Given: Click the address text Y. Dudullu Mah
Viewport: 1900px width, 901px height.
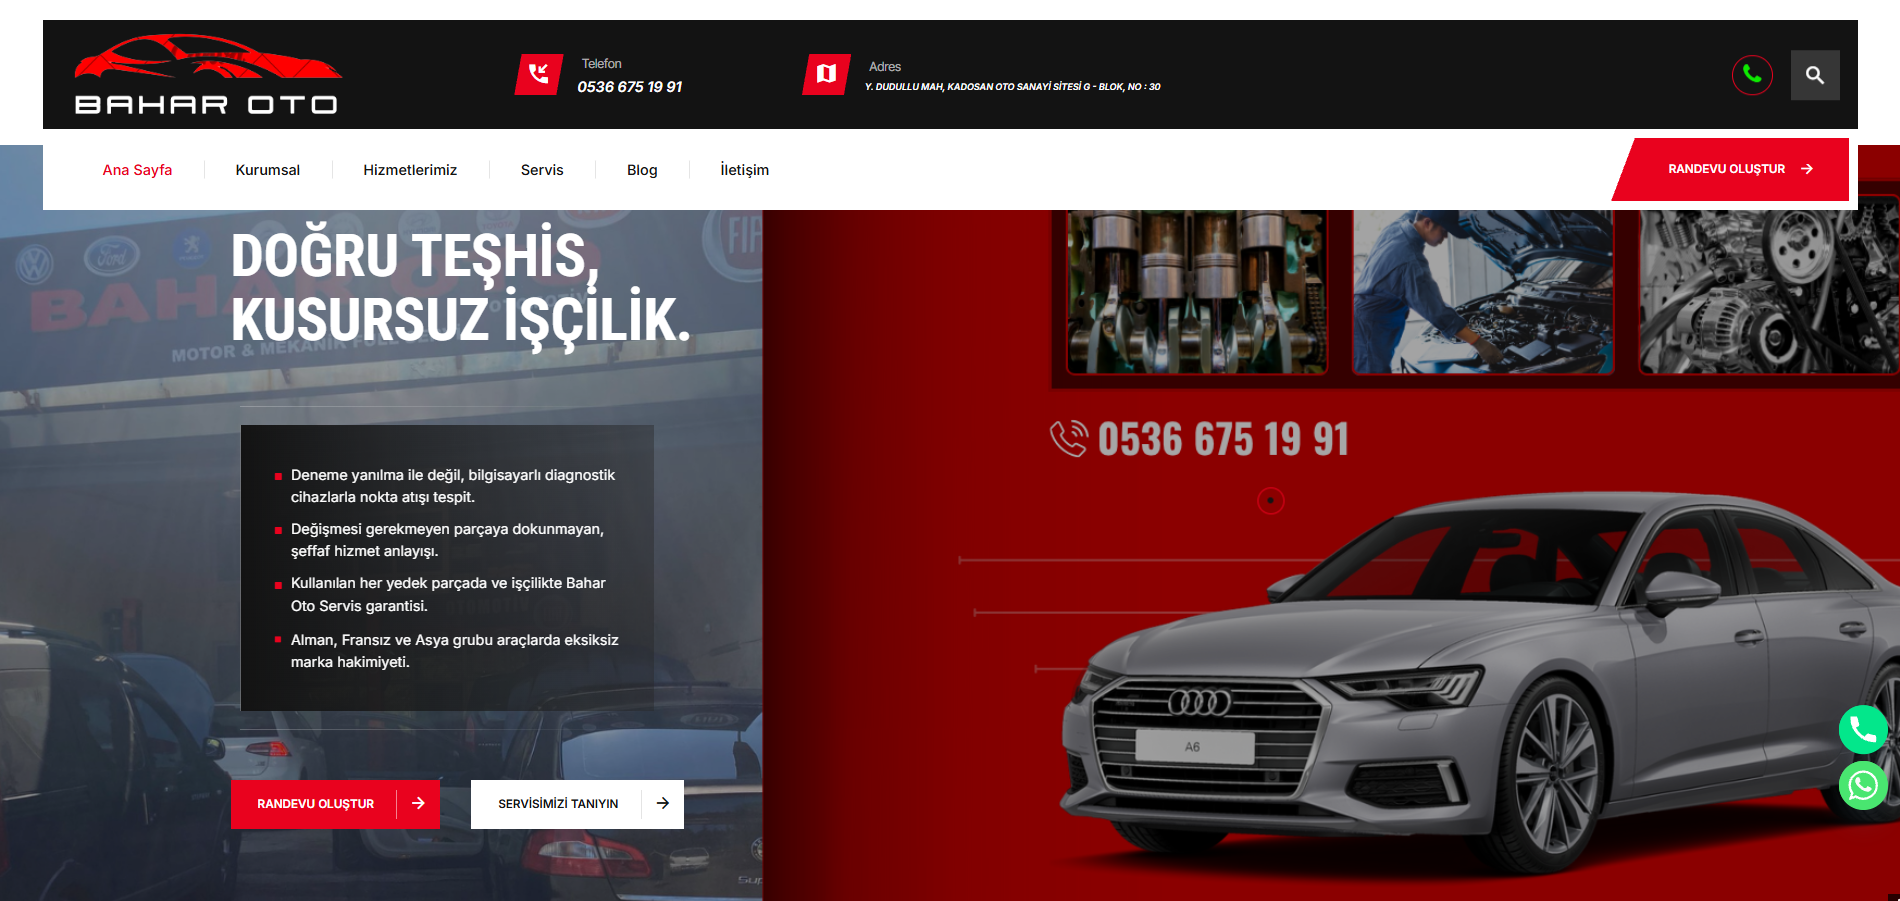Looking at the screenshot, I should 1013,87.
